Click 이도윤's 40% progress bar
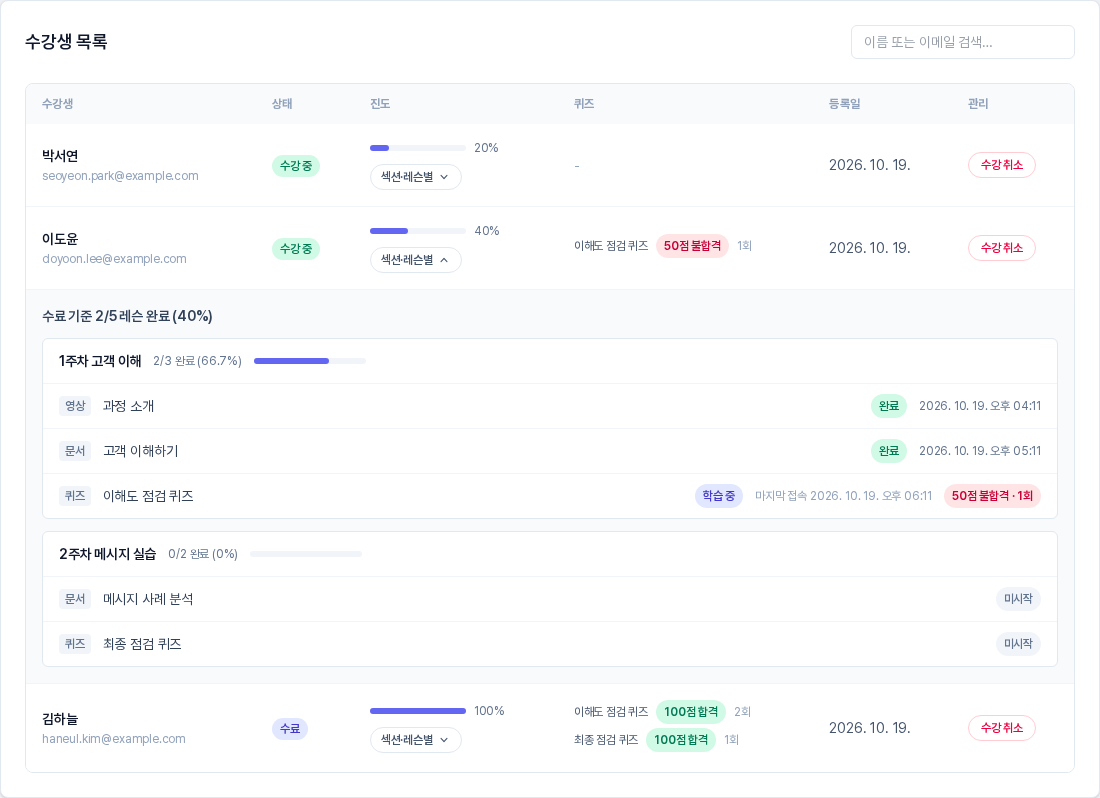This screenshot has height=798, width=1100. tap(418, 231)
